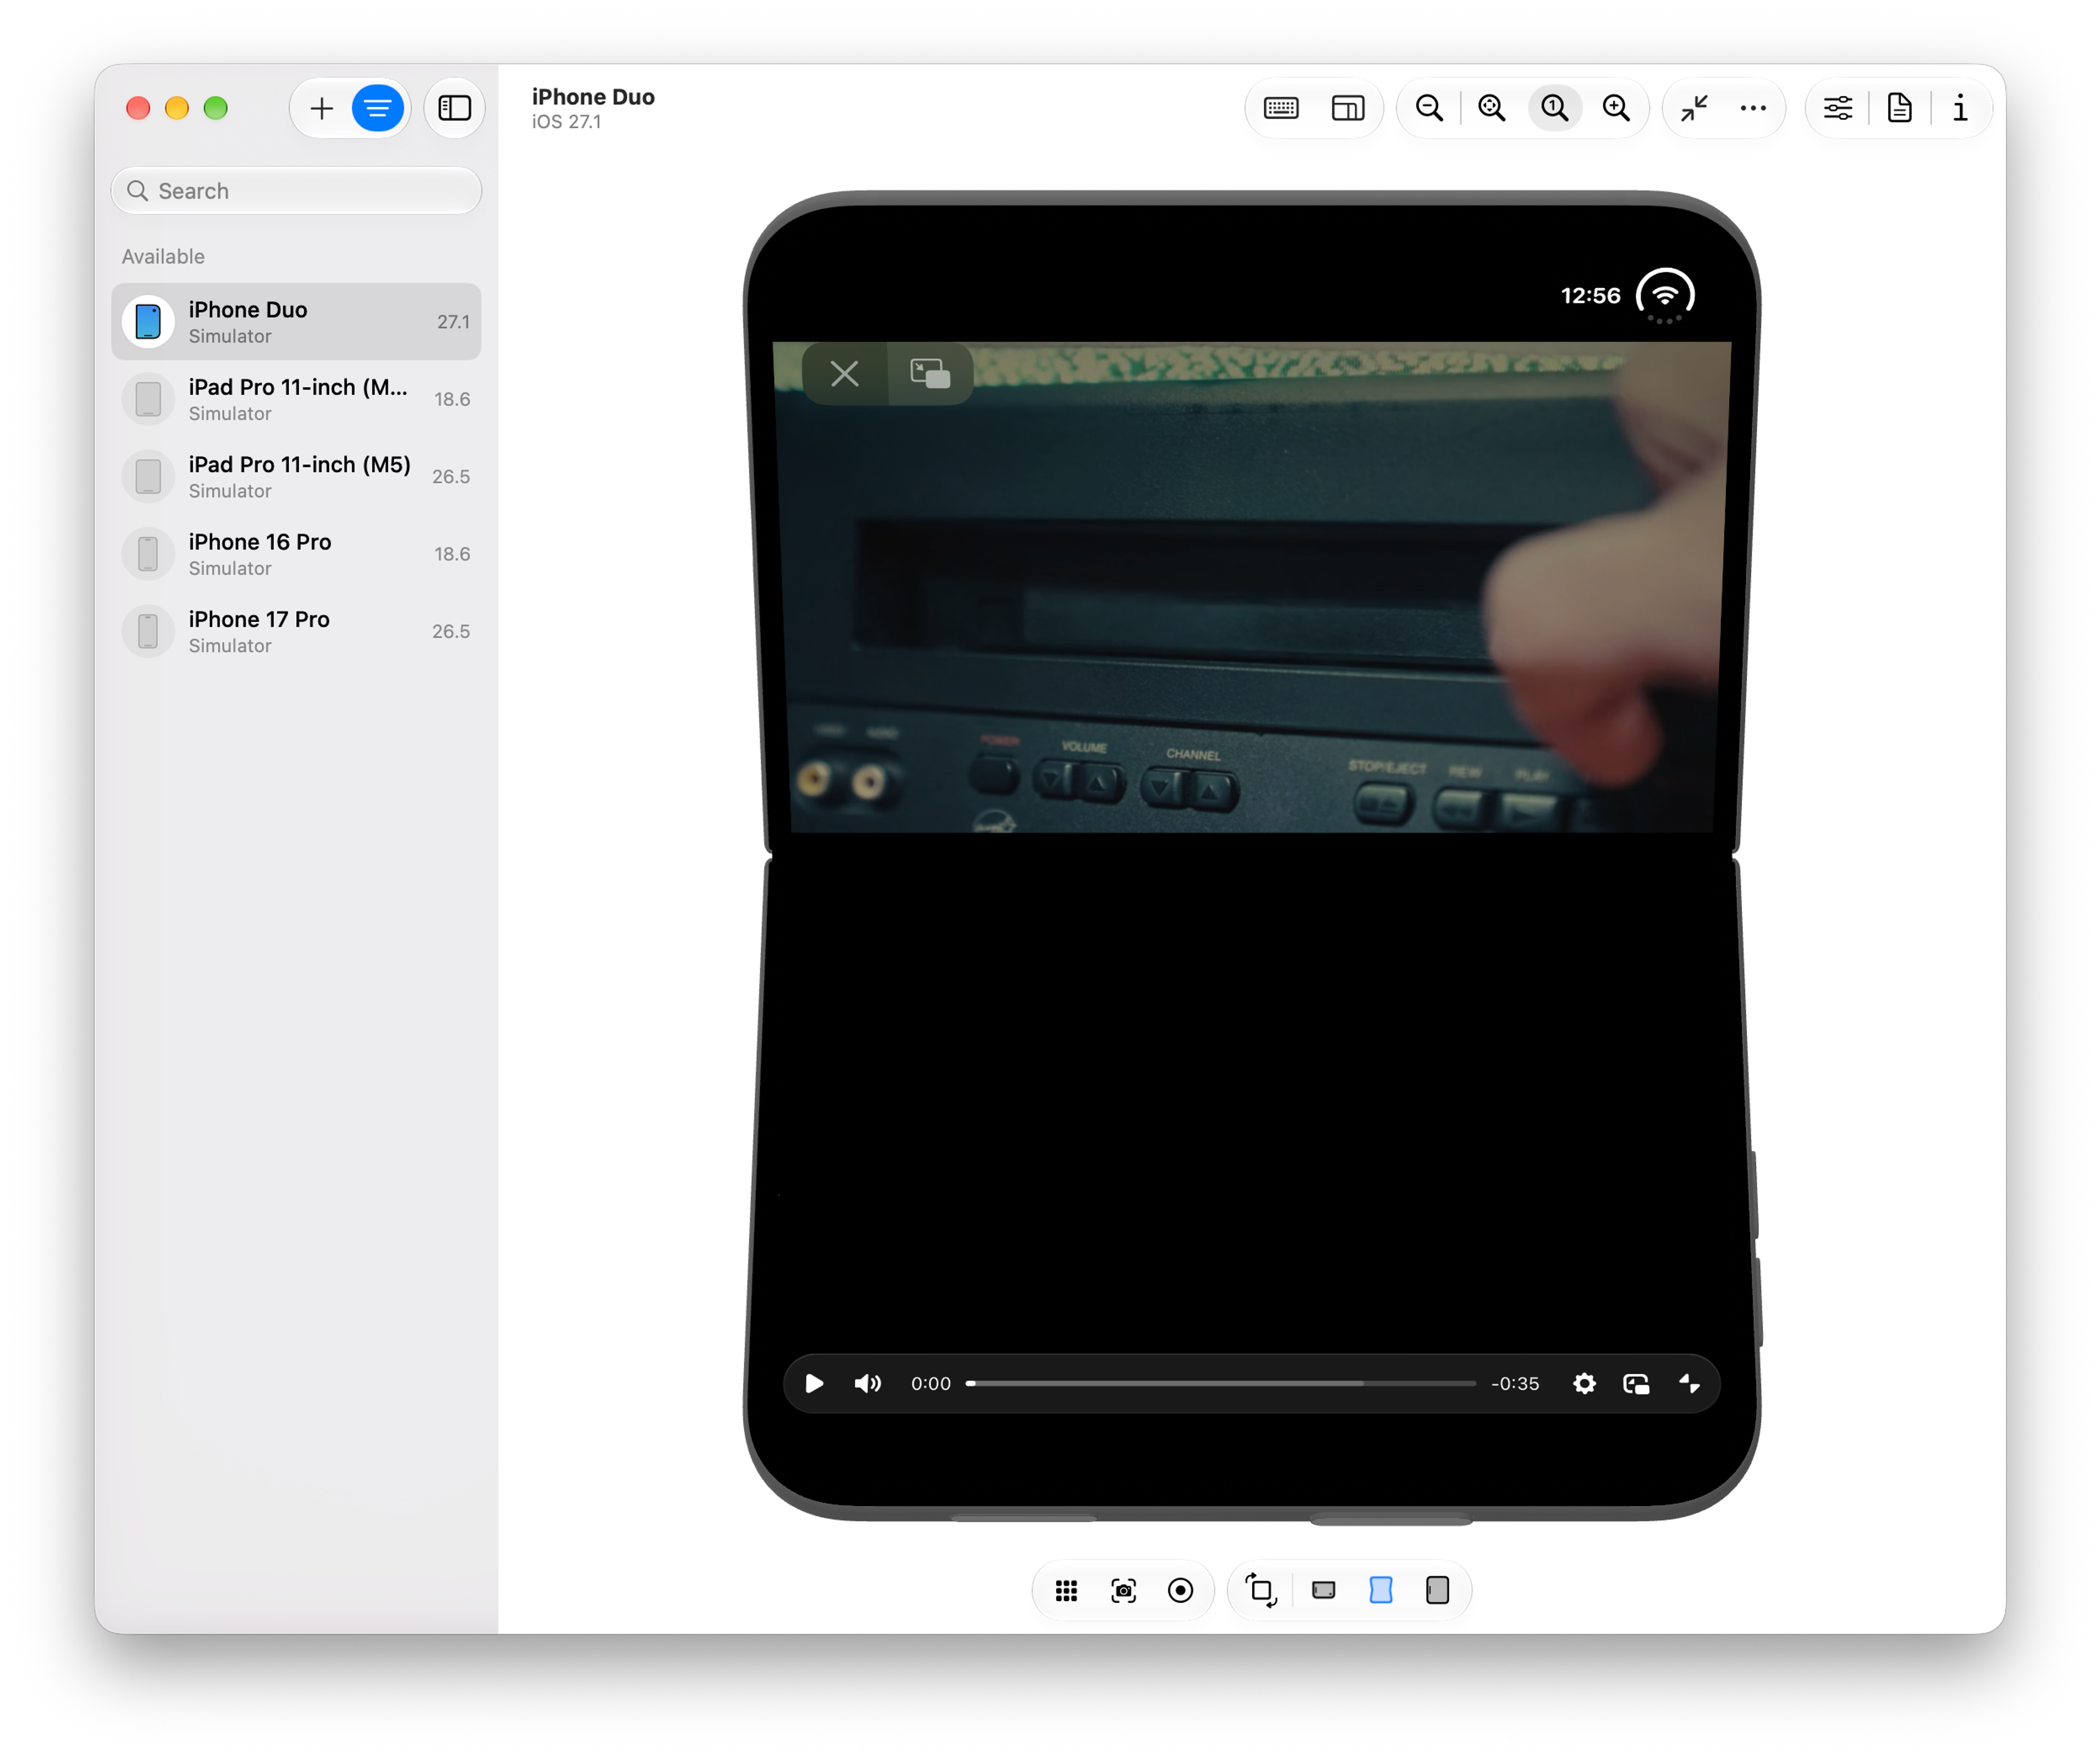Click the Available section header
The image size is (2100, 1758).
tap(163, 257)
